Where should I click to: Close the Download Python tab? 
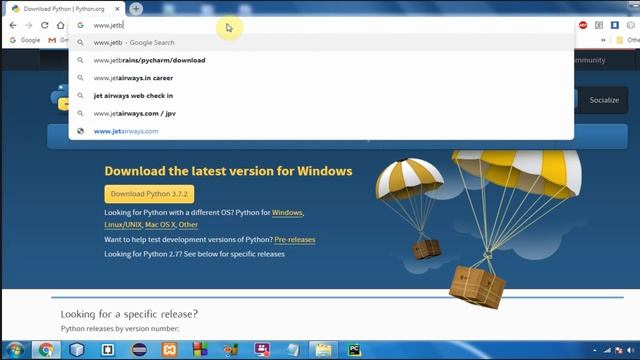pos(117,9)
